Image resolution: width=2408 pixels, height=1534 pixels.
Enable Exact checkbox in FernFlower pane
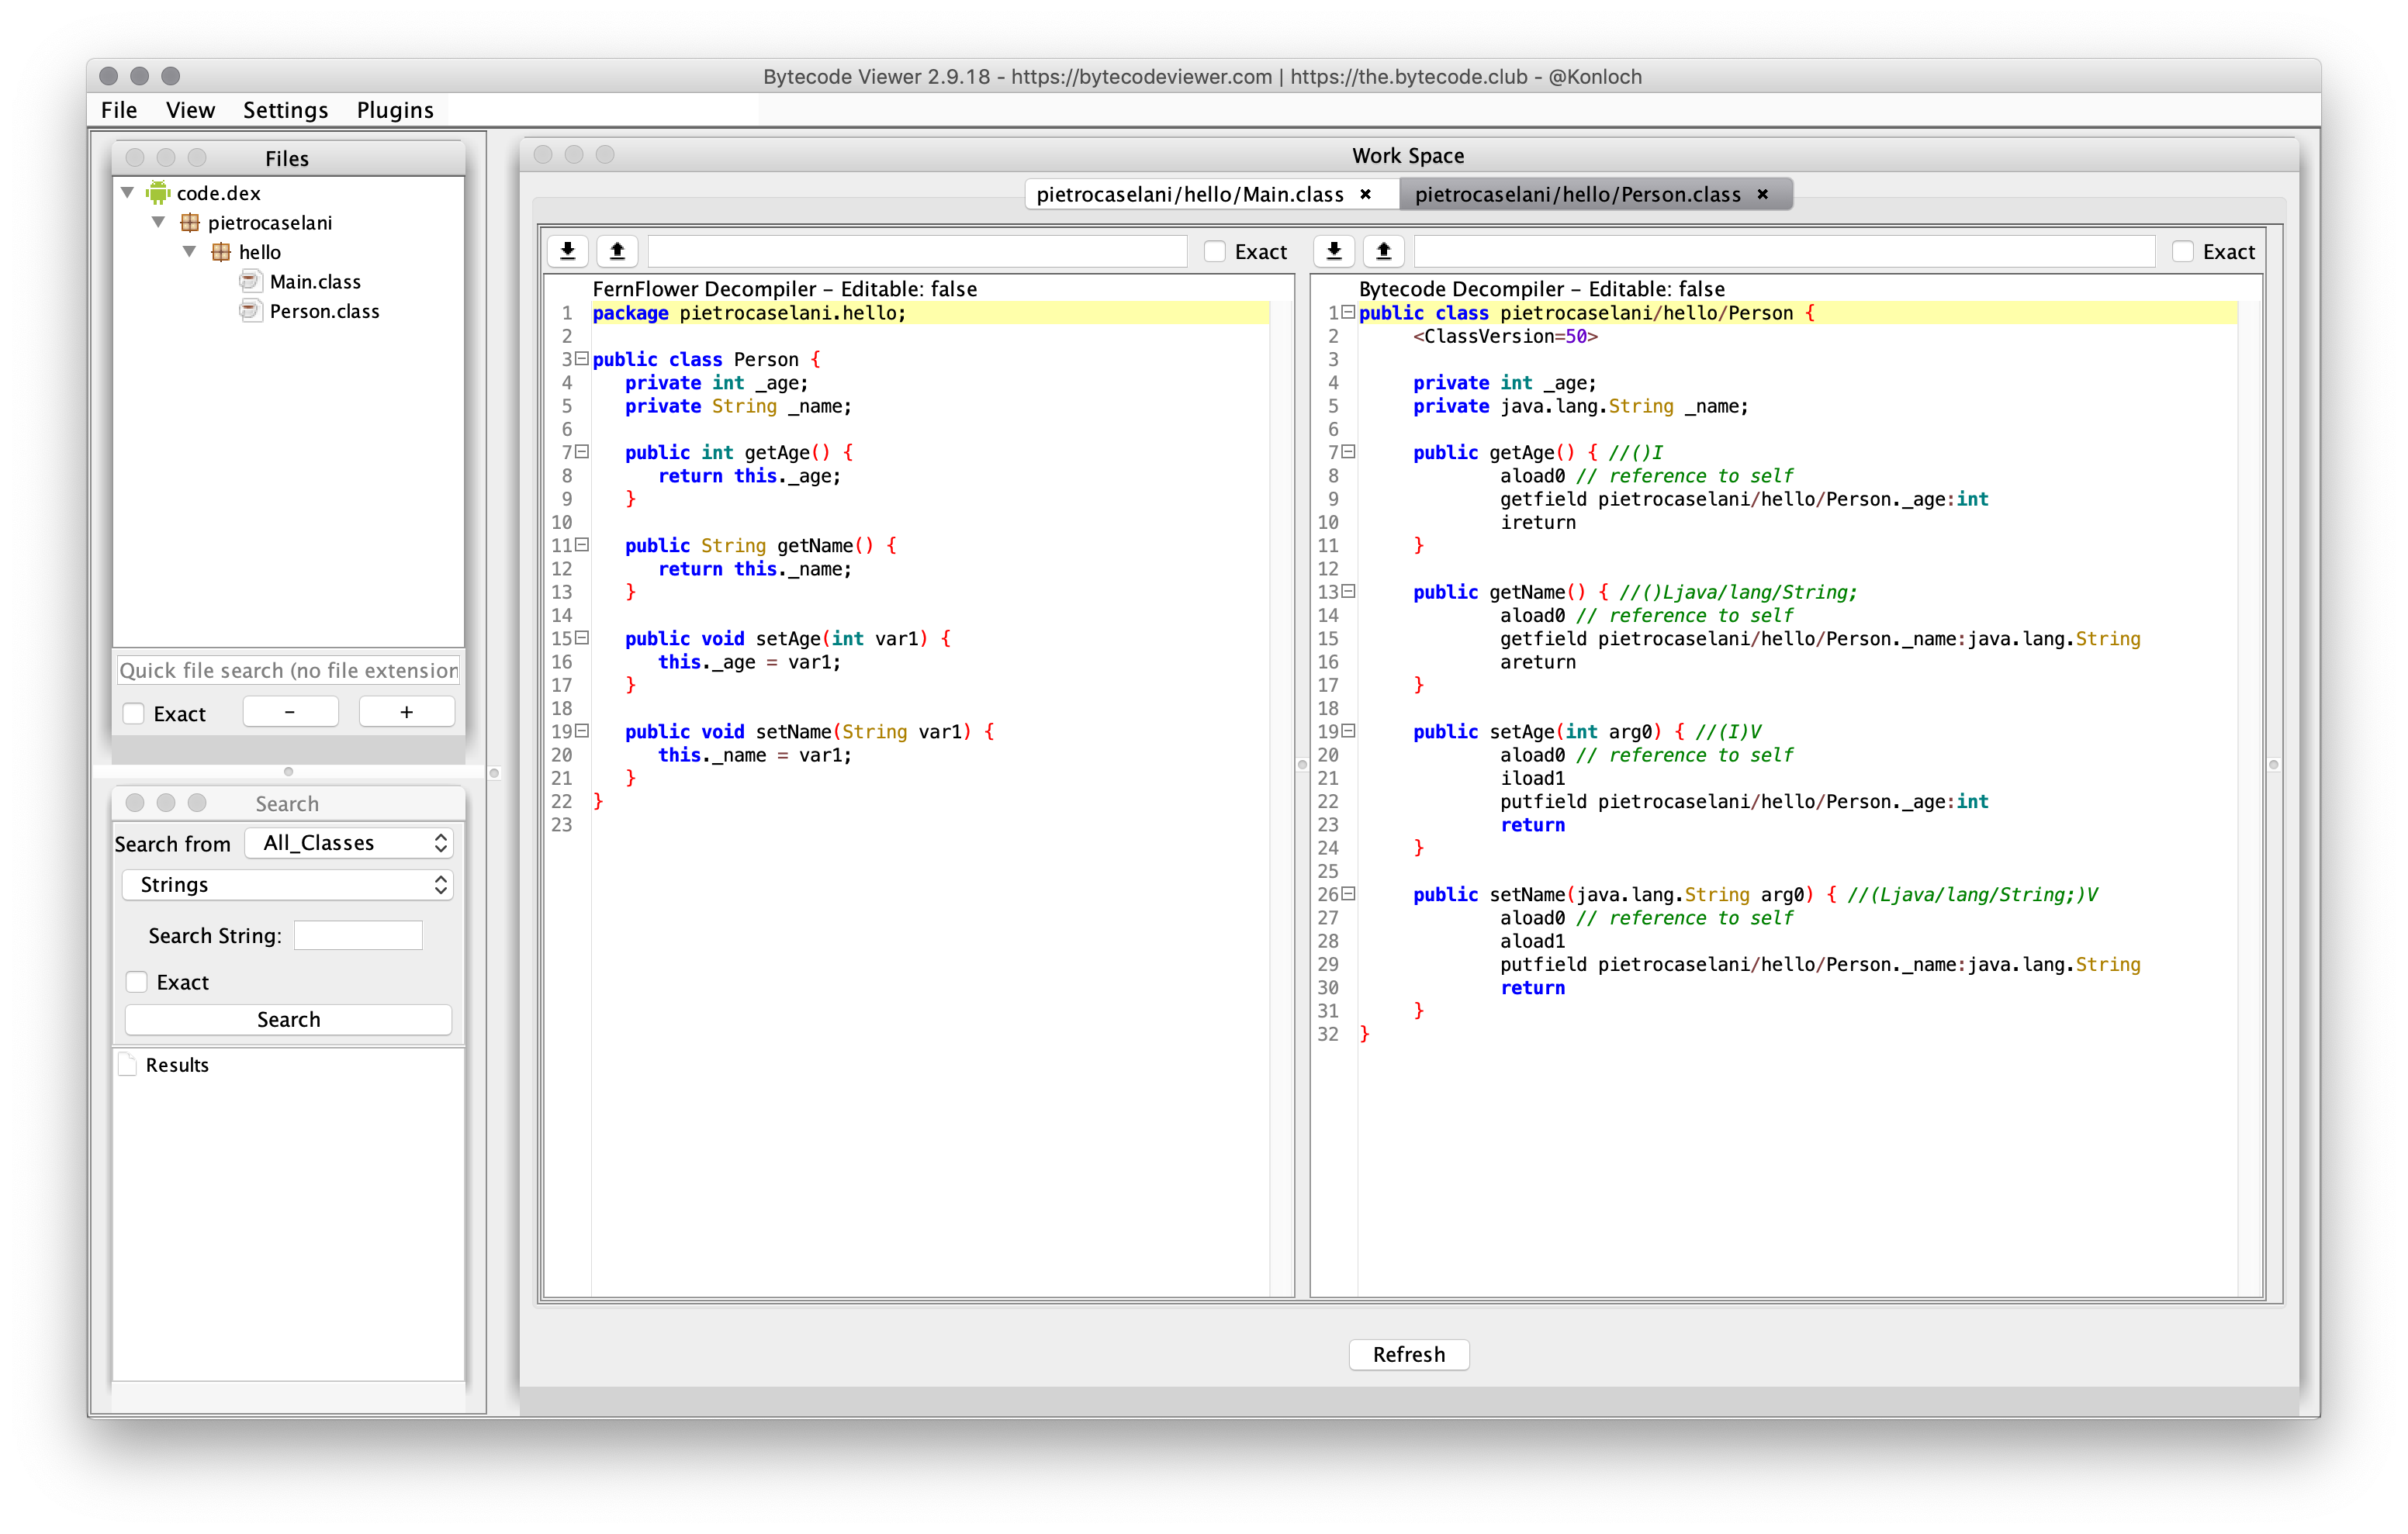pyautogui.click(x=1215, y=252)
